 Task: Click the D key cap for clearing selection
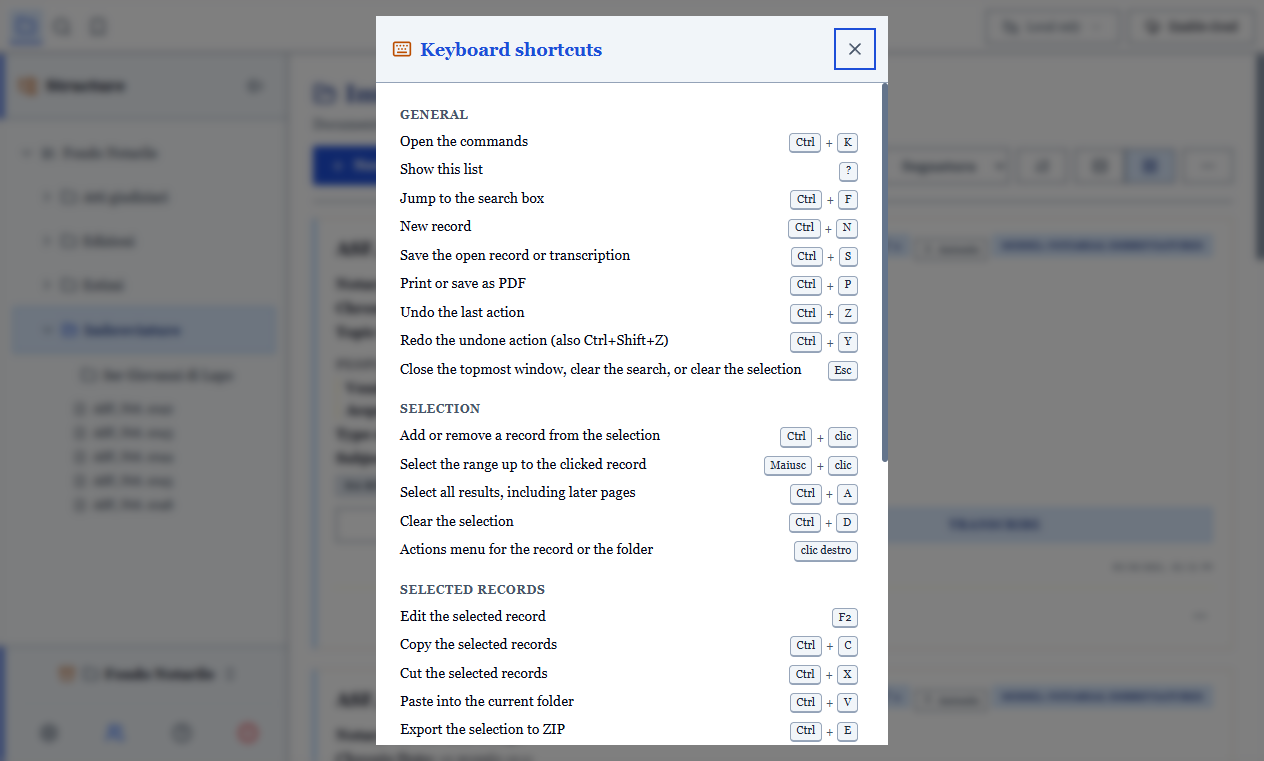[x=848, y=523]
